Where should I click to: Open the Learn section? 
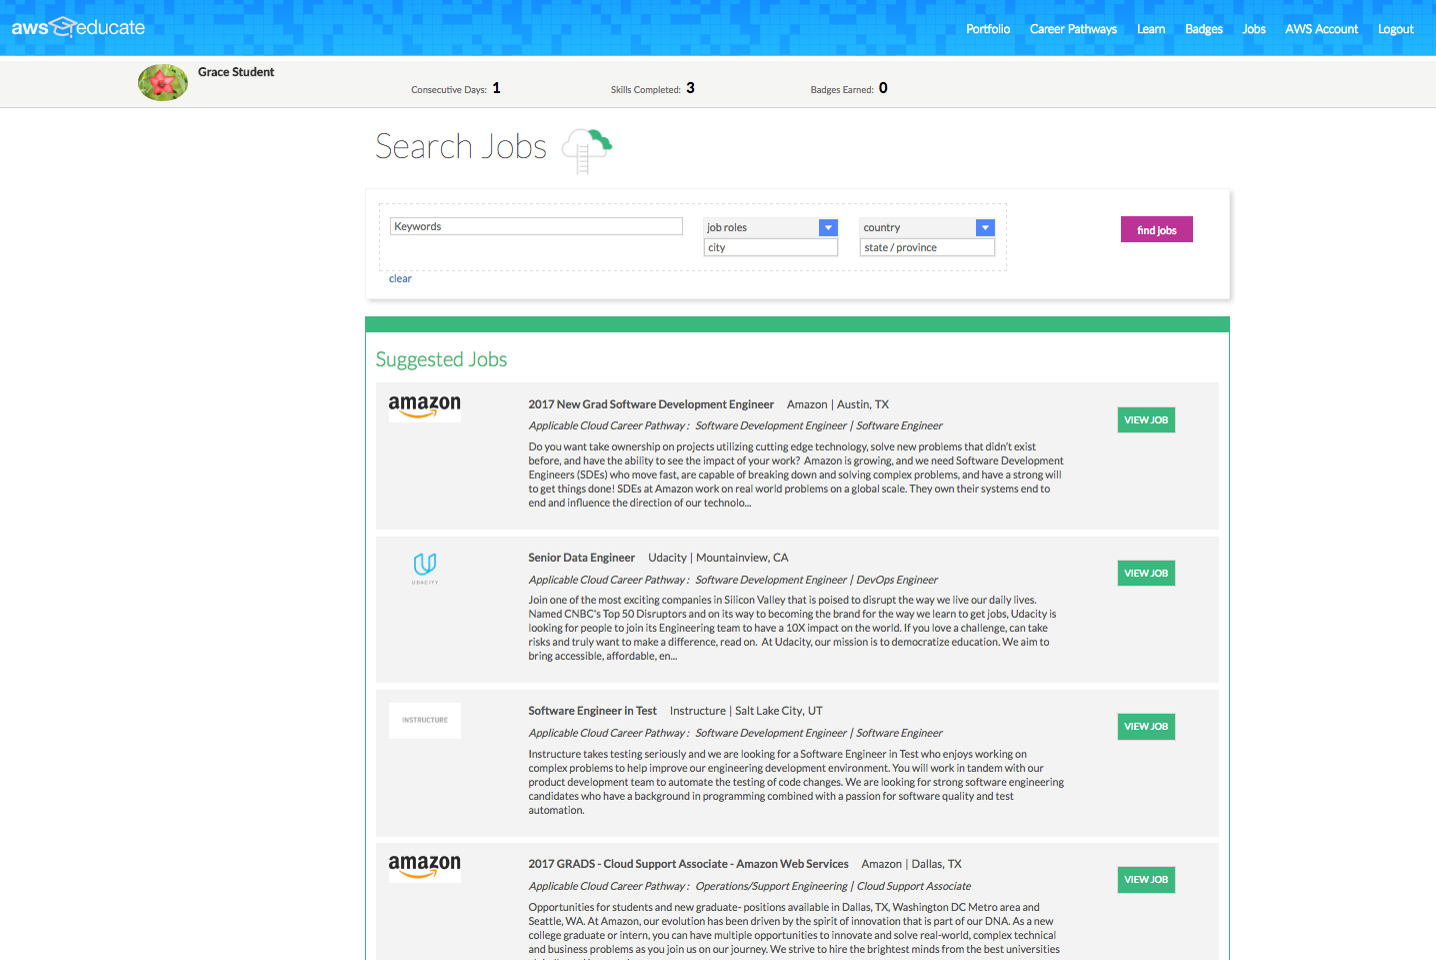[x=1151, y=29]
